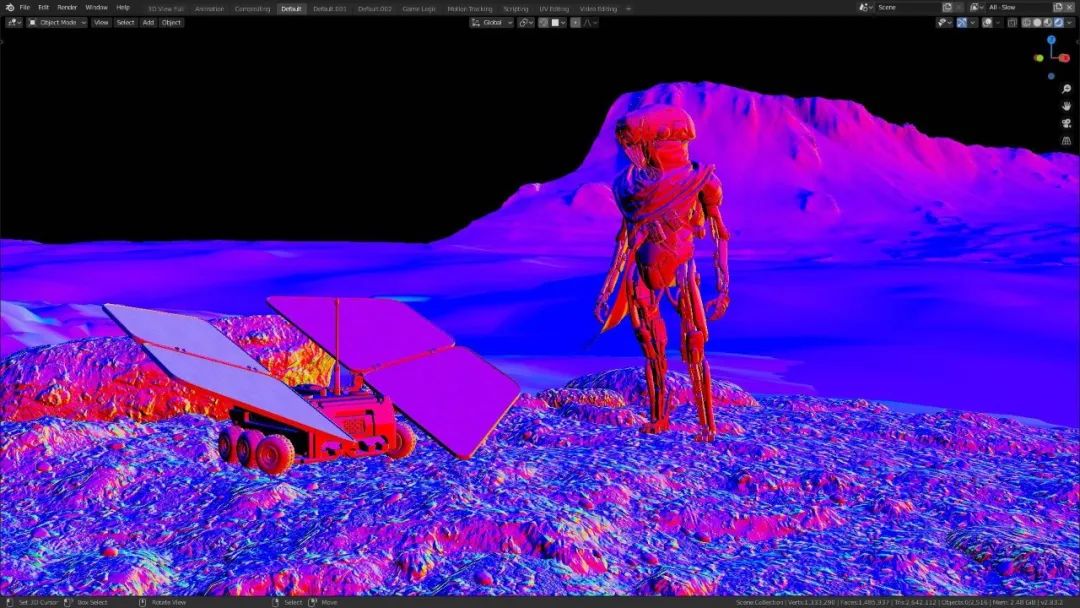Open the Render menu
Screen dimensions: 1080x608
click(x=66, y=6)
